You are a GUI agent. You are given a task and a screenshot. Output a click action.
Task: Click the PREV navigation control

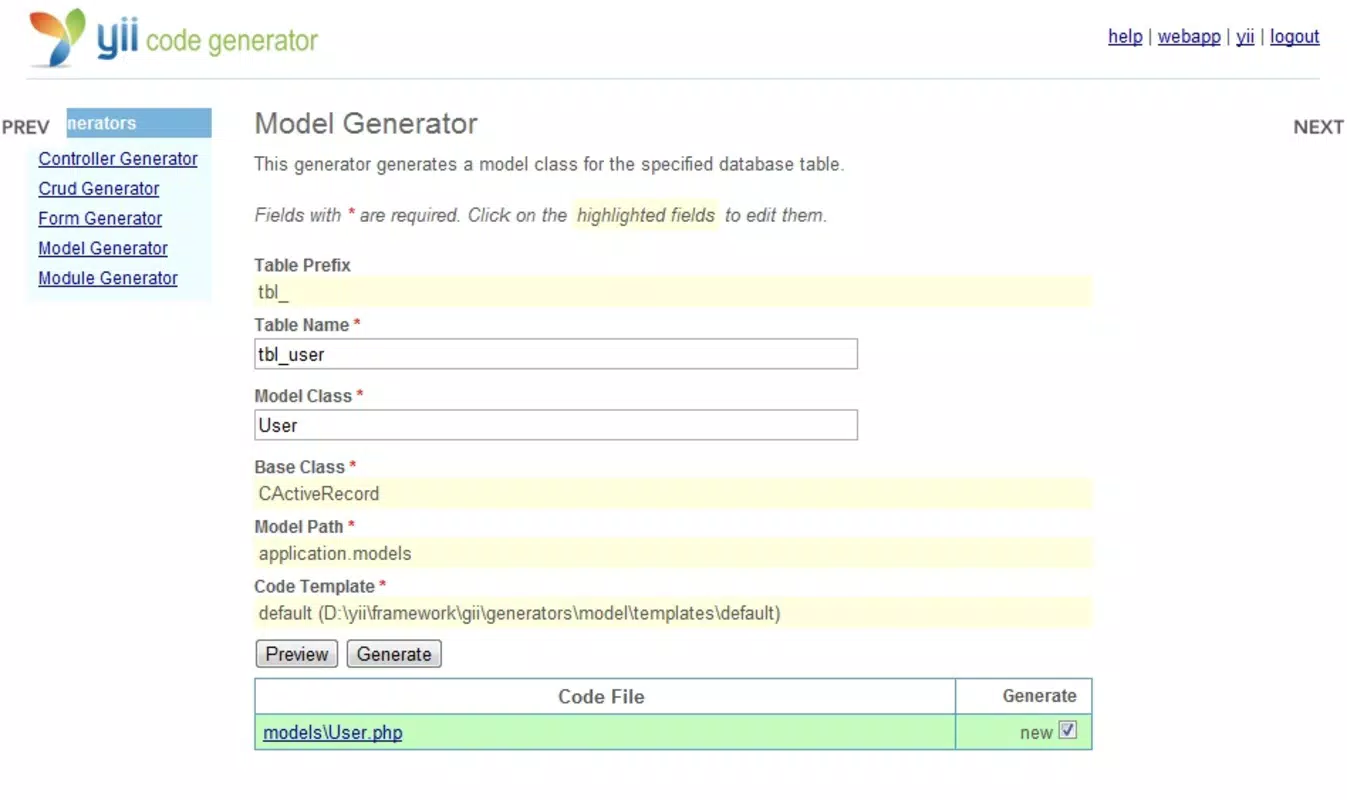click(26, 128)
